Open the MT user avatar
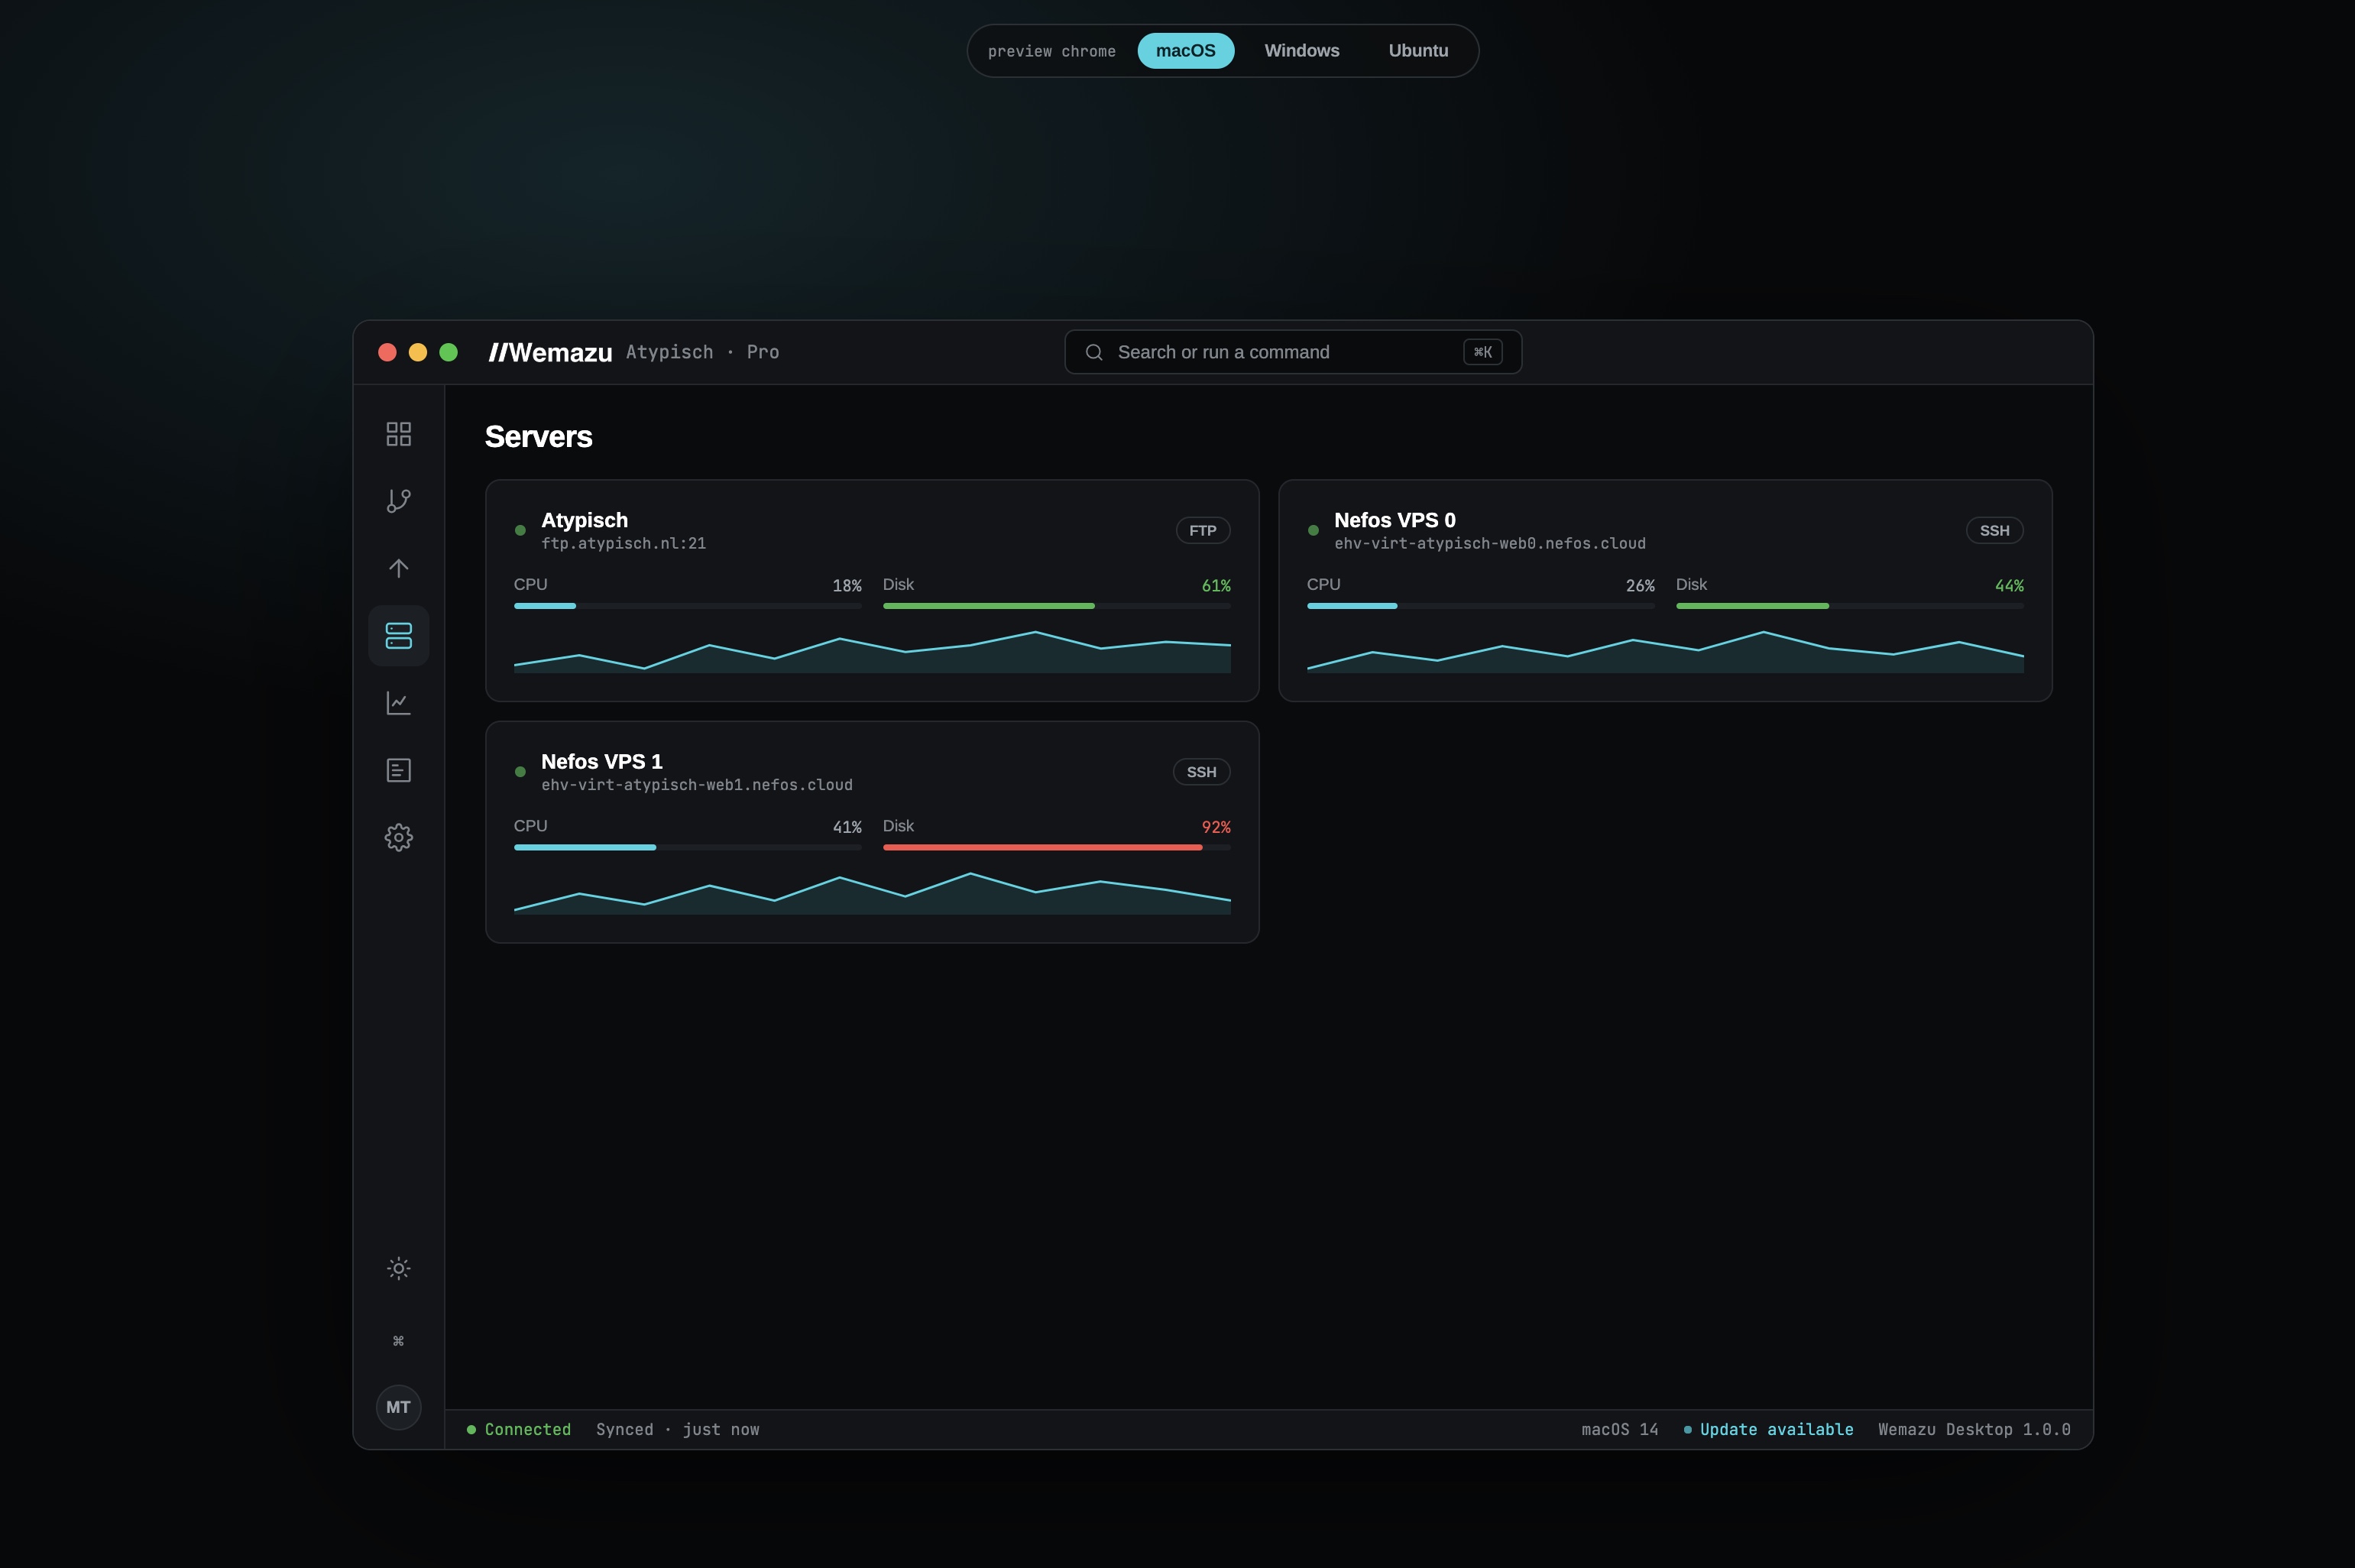The height and width of the screenshot is (1568, 2355). coord(398,1407)
